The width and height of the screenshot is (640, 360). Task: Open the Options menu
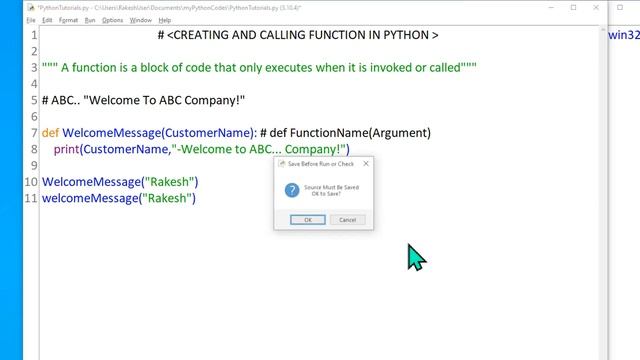112,20
